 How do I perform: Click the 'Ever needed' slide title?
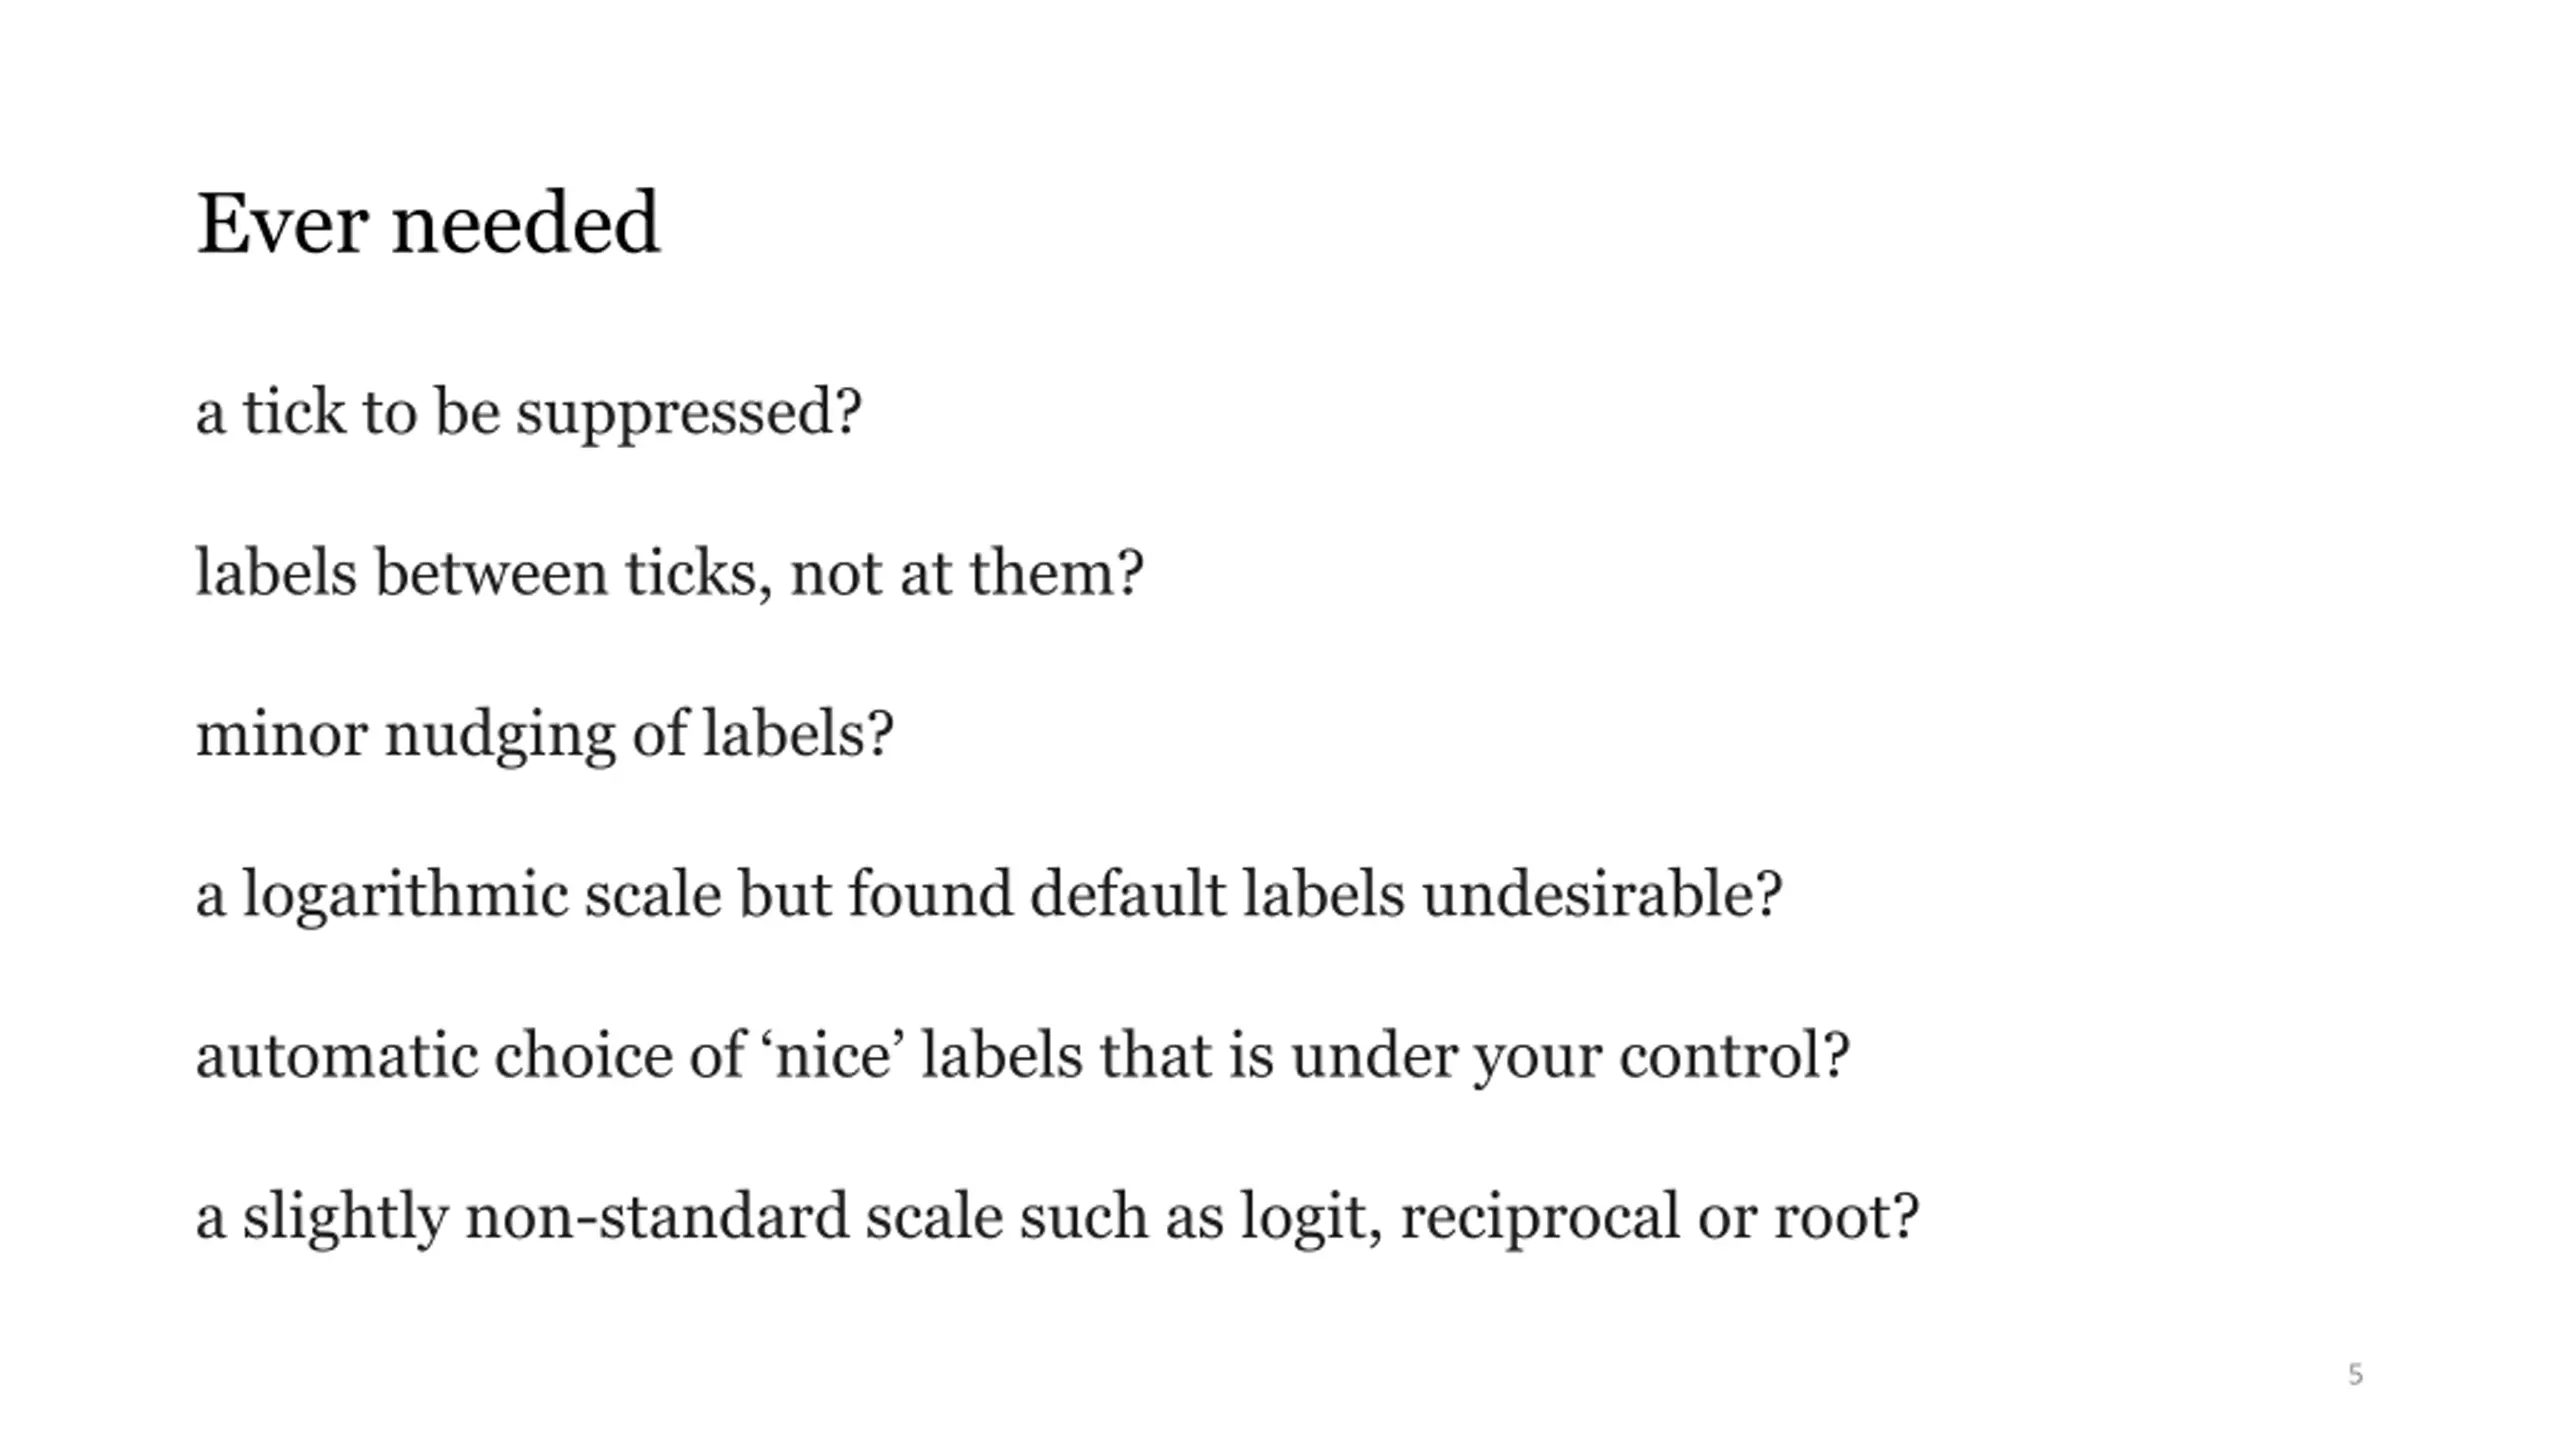[428, 223]
